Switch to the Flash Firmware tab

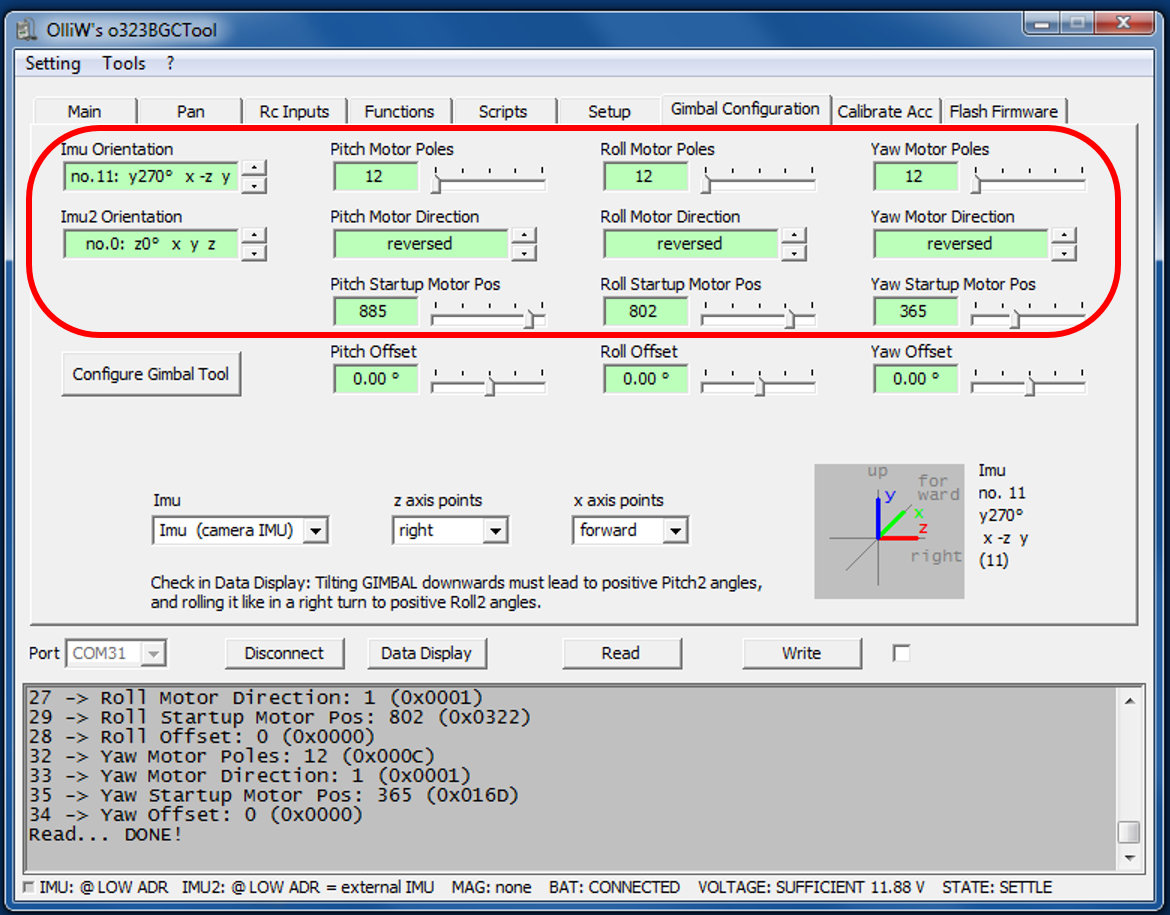tap(1003, 111)
